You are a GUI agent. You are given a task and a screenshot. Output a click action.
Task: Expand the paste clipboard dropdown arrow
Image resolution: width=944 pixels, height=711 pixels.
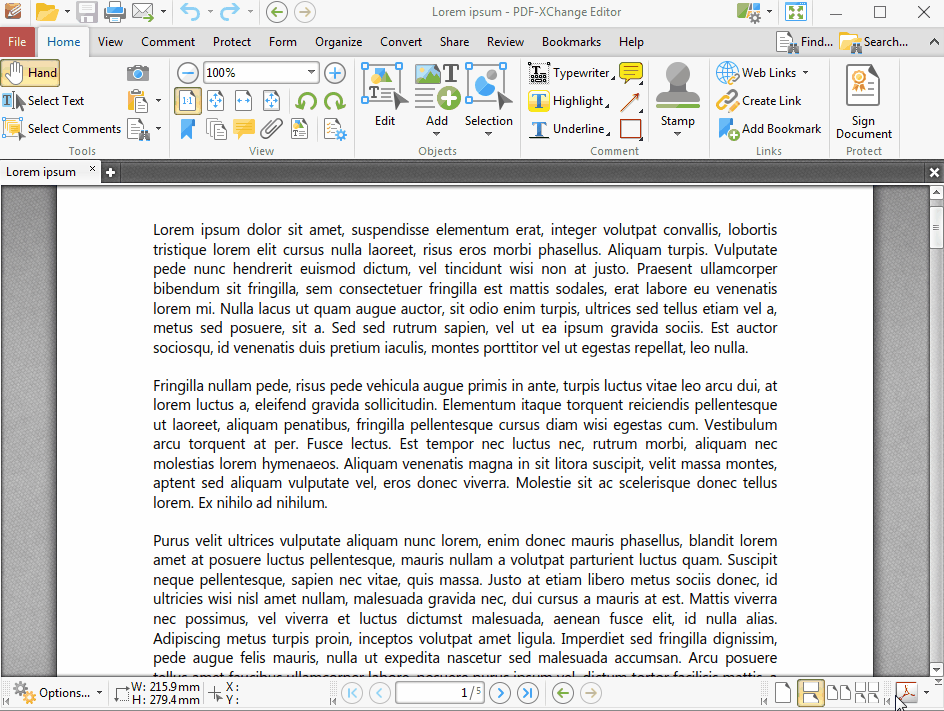(158, 101)
